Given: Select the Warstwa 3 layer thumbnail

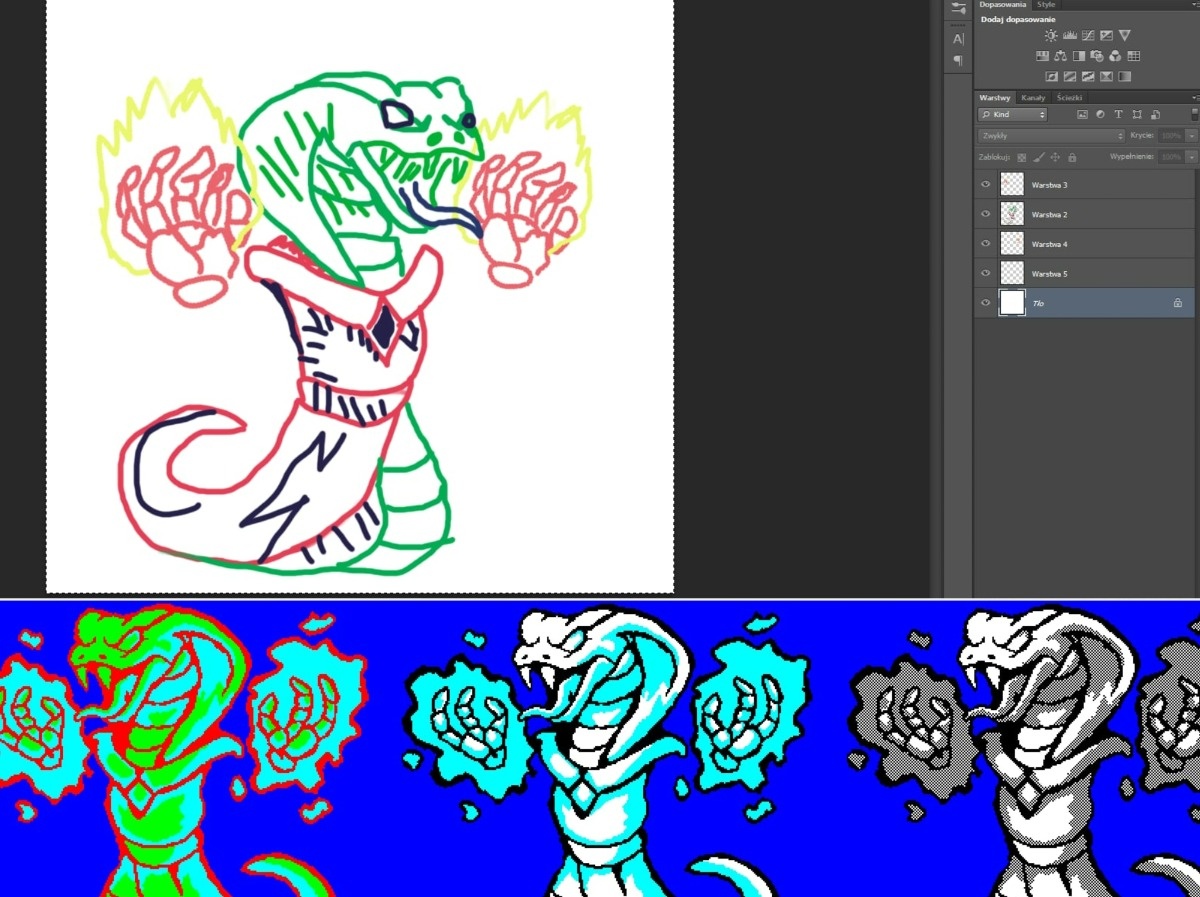Looking at the screenshot, I should point(1013,185).
